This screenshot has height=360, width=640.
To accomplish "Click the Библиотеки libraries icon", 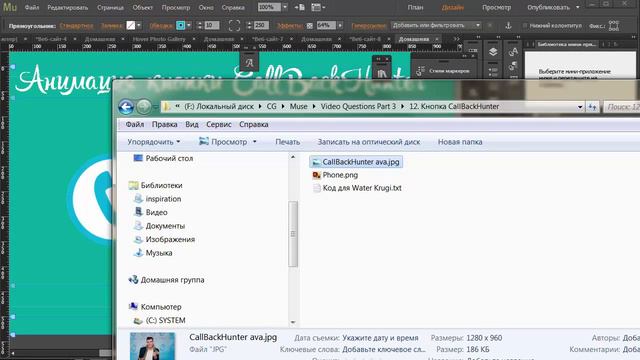I will [x=133, y=185].
